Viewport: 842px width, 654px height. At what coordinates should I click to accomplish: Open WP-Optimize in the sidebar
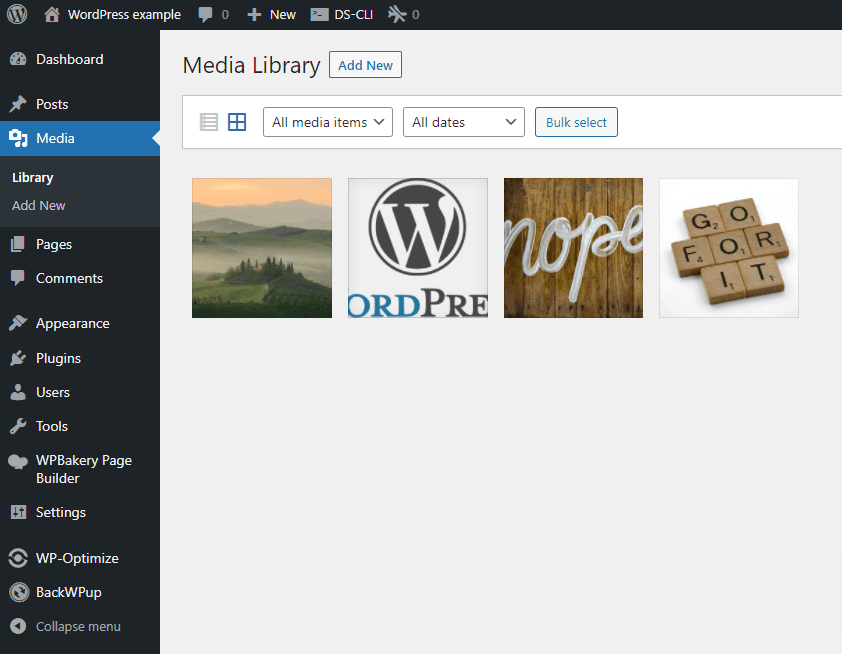pos(79,558)
